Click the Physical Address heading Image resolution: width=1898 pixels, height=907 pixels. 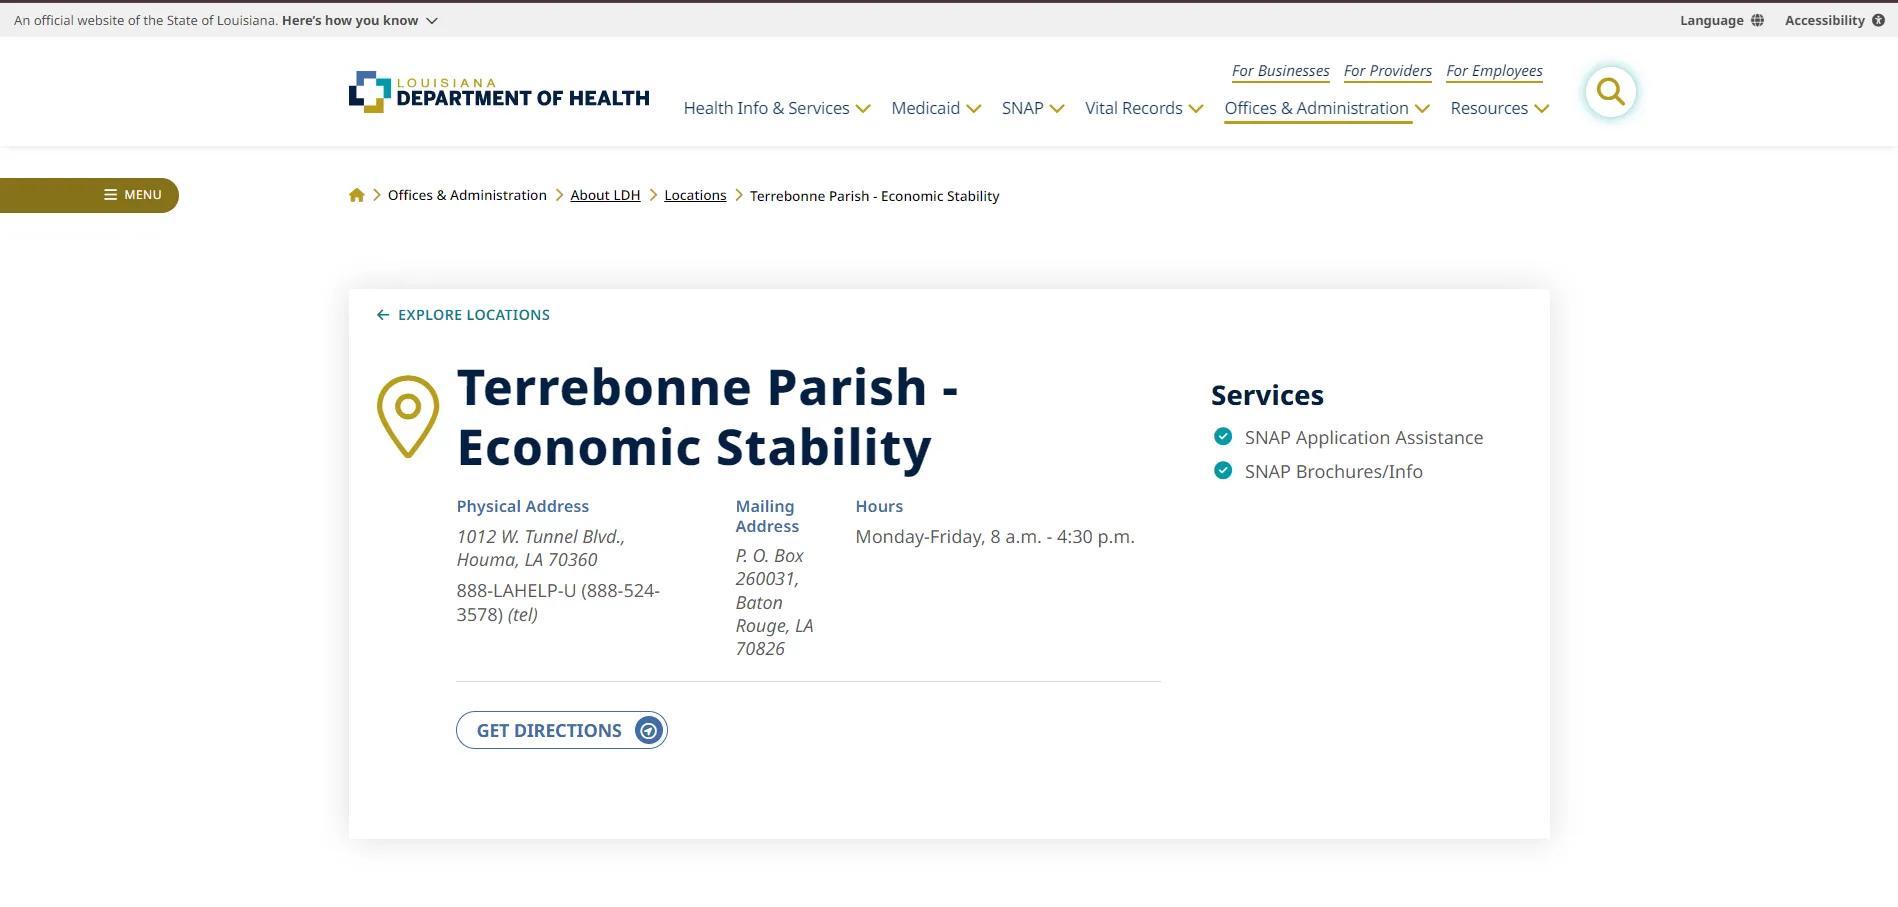pos(523,506)
